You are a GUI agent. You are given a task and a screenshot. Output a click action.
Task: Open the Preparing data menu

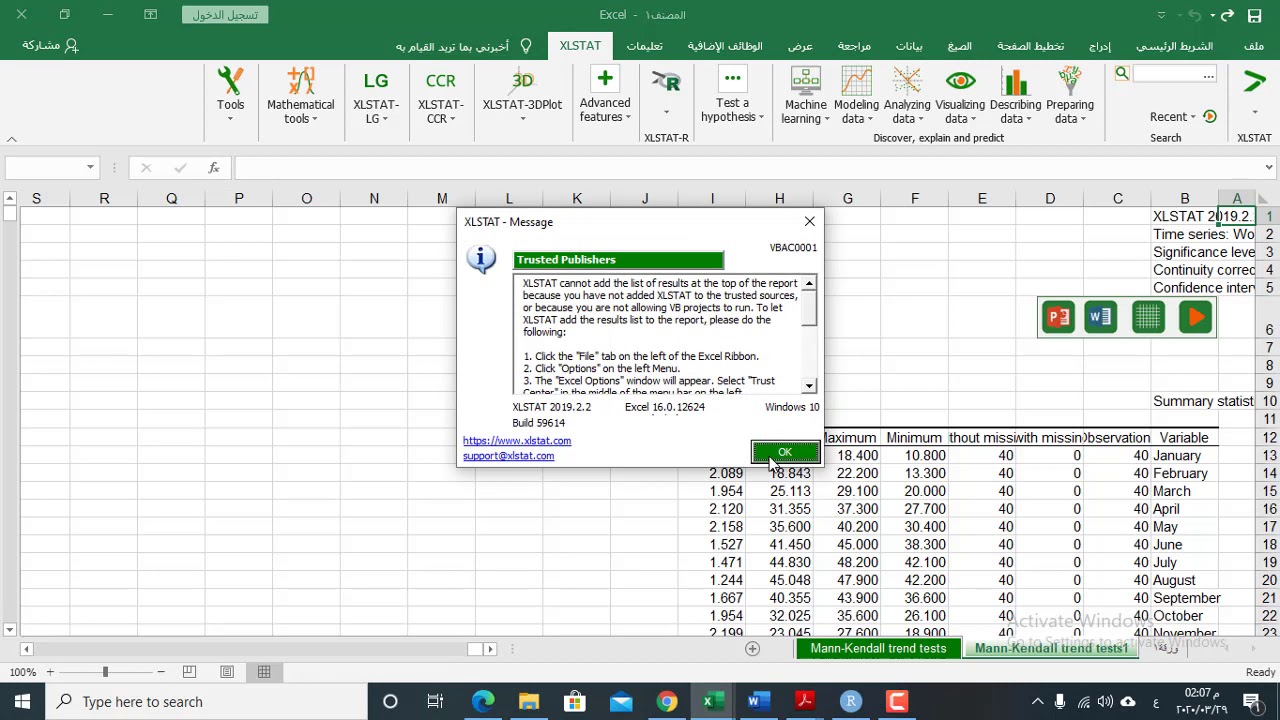pyautogui.click(x=1069, y=96)
